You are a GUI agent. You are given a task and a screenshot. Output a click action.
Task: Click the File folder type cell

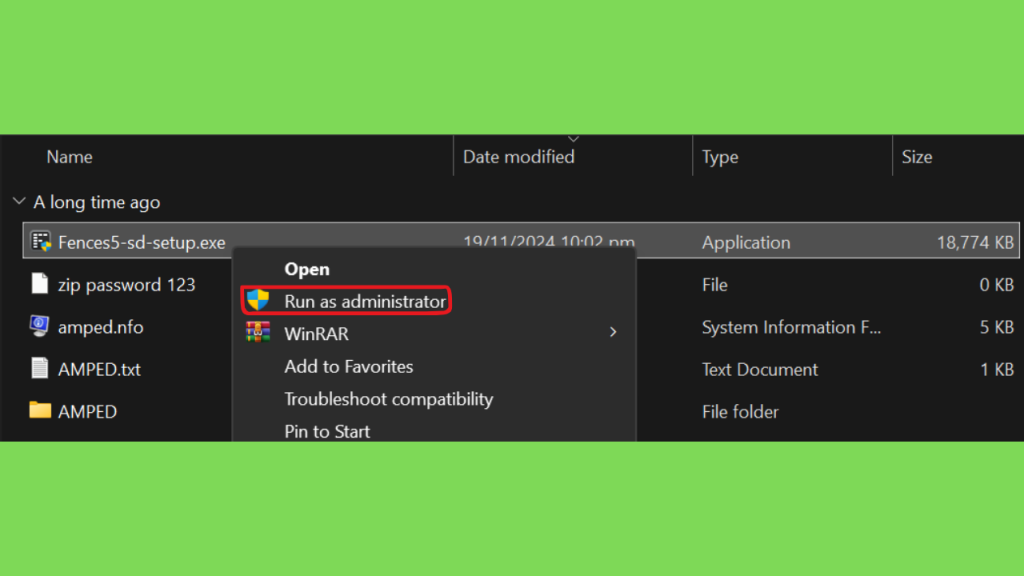tap(740, 412)
